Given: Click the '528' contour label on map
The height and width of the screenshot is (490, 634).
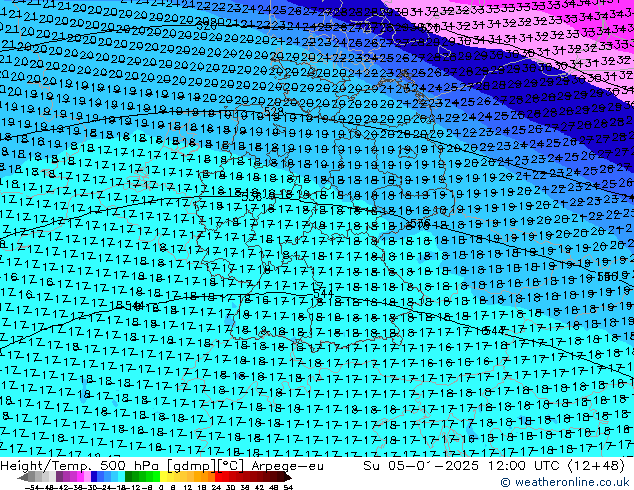Looking at the screenshot, I should (274, 111).
